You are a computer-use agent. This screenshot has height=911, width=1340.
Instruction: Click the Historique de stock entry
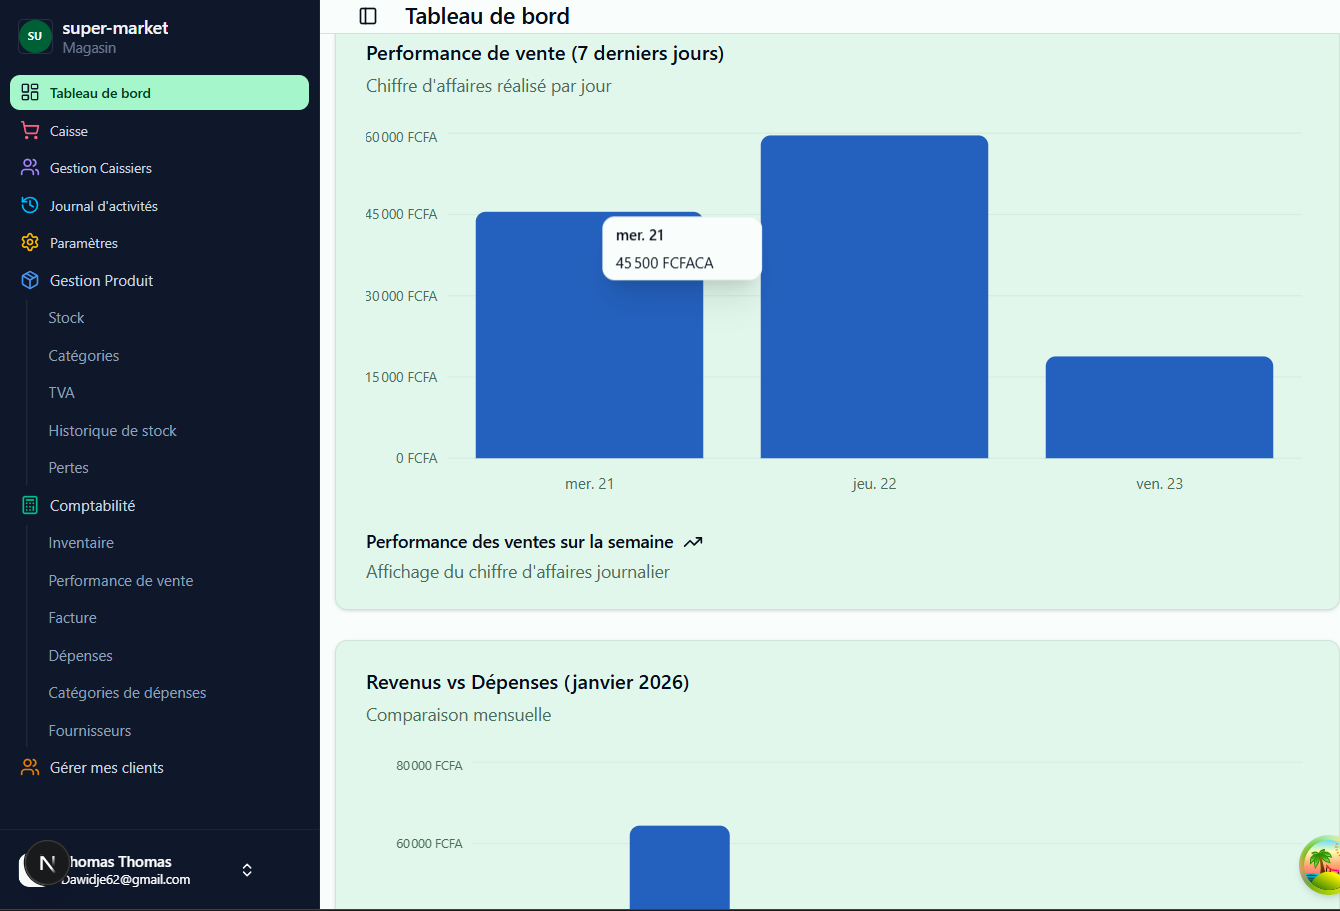pos(112,430)
